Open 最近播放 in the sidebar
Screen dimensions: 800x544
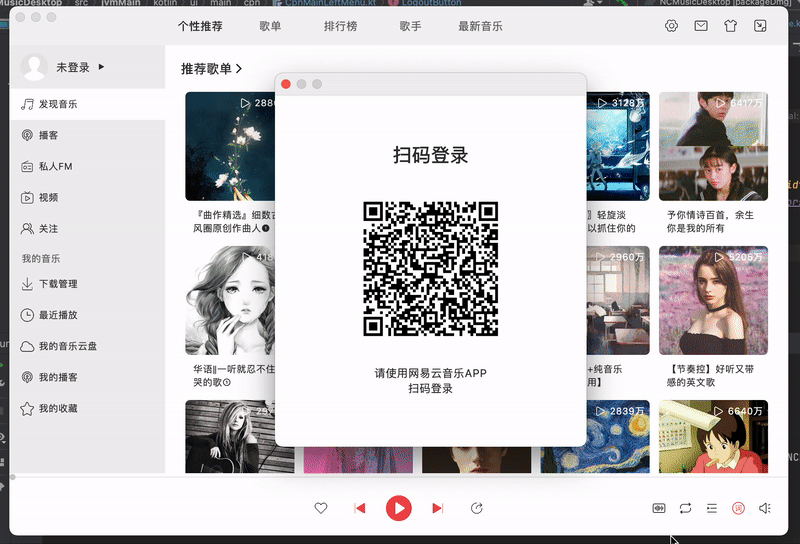(x=87, y=315)
